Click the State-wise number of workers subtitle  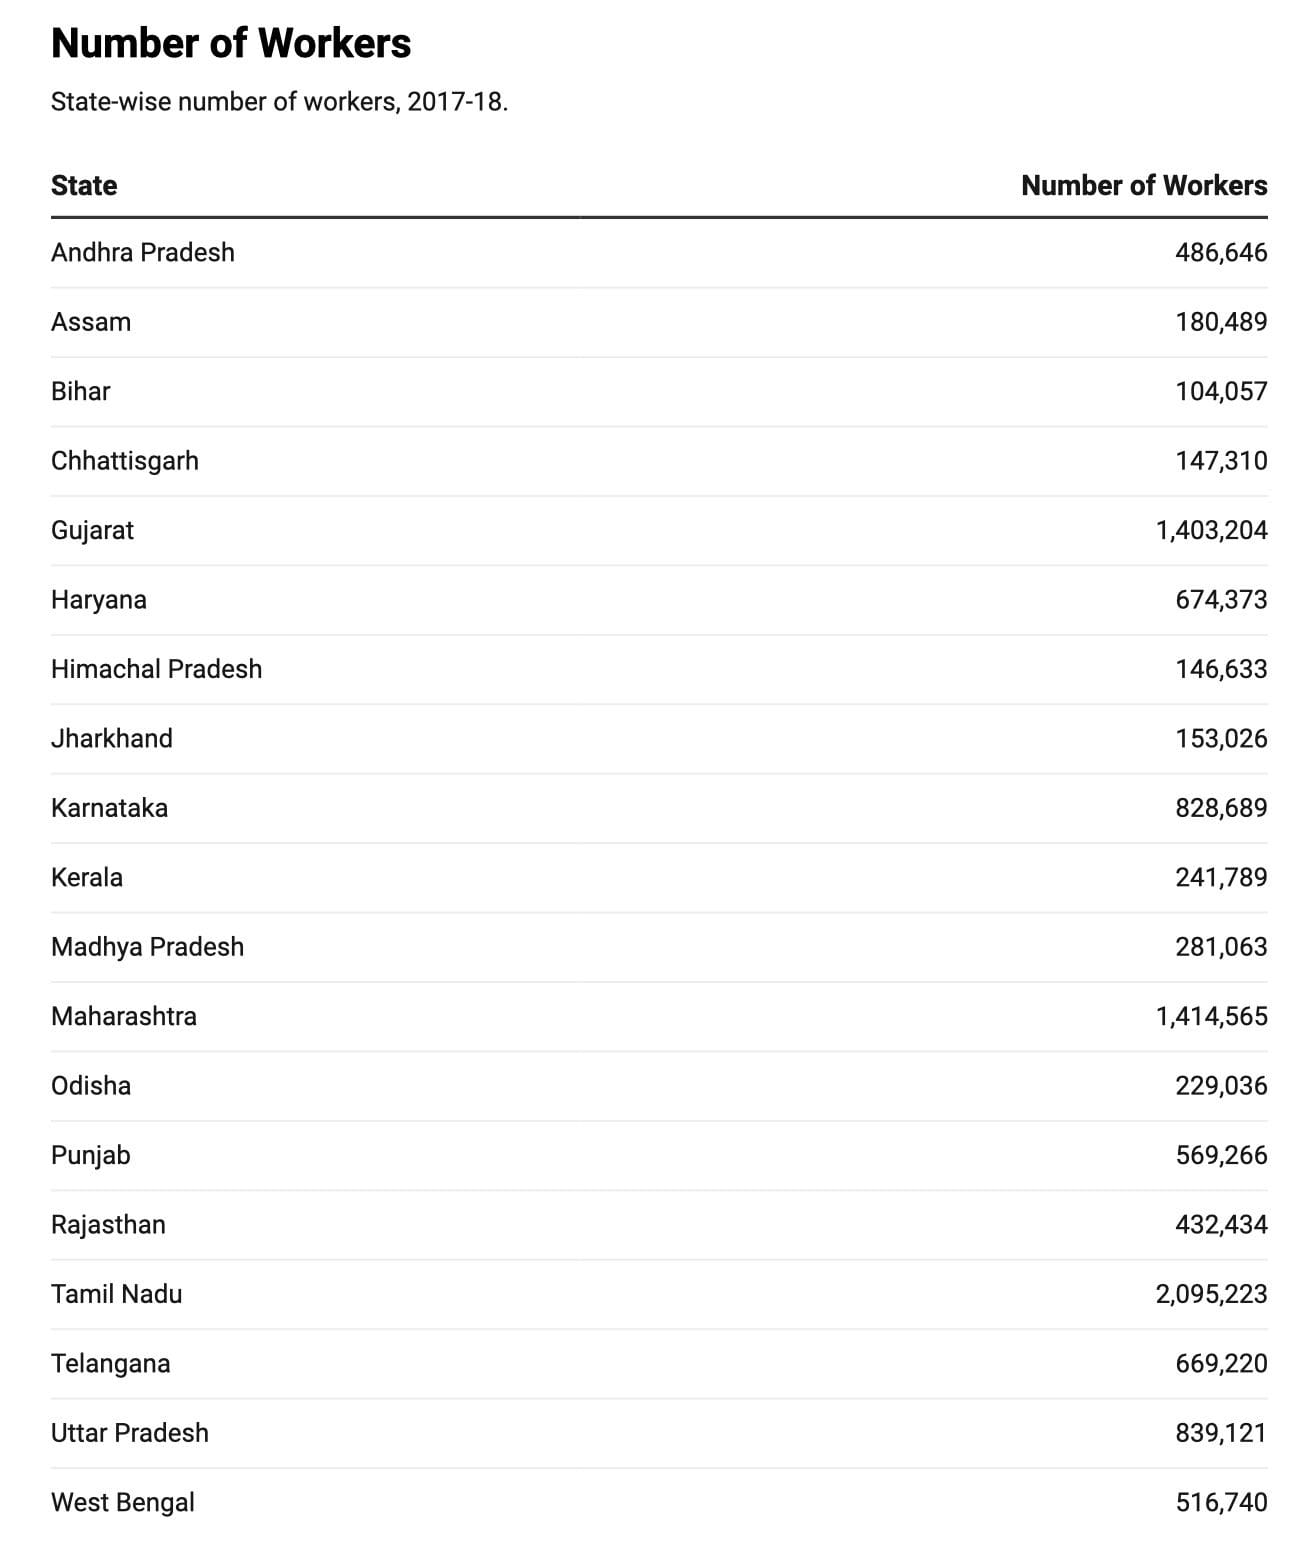coord(279,102)
